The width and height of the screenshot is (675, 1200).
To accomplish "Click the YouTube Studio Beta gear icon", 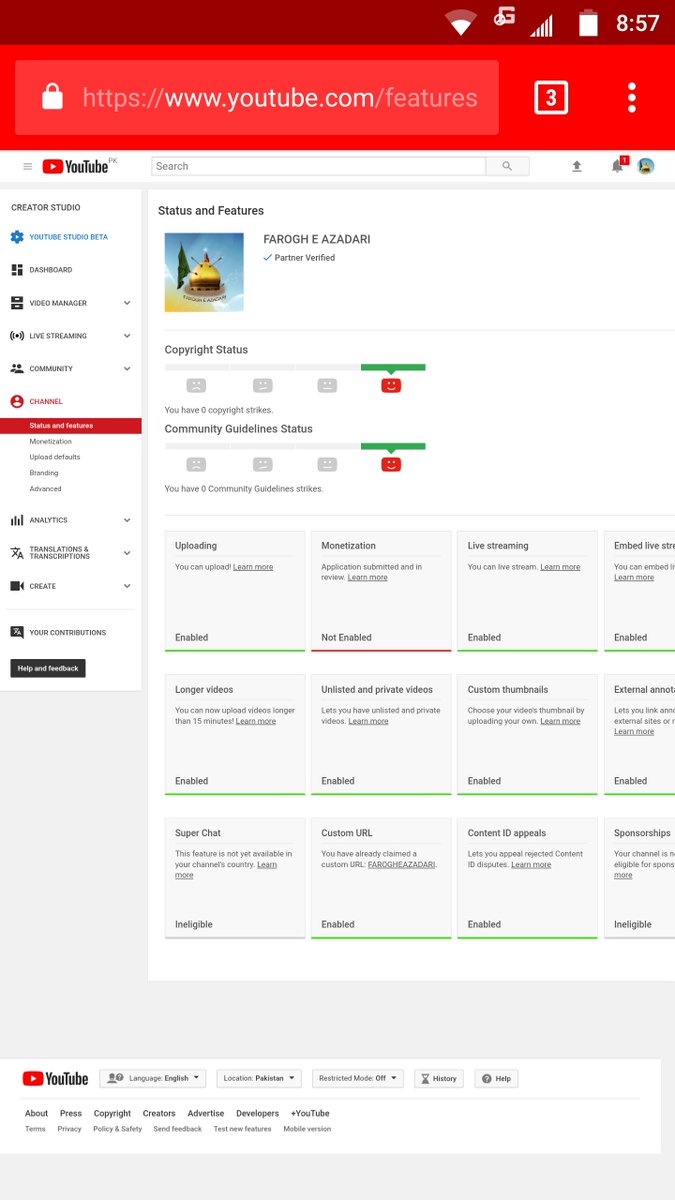I will pyautogui.click(x=17, y=237).
